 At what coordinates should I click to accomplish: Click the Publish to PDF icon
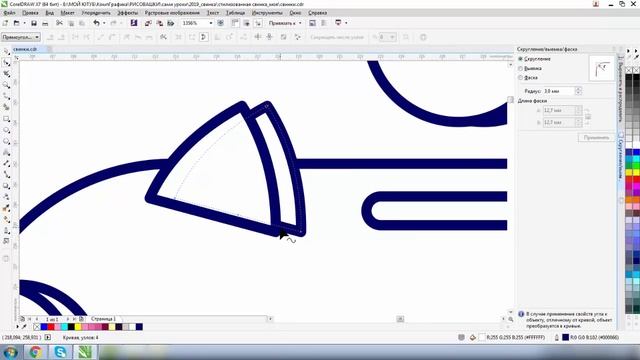(171, 23)
